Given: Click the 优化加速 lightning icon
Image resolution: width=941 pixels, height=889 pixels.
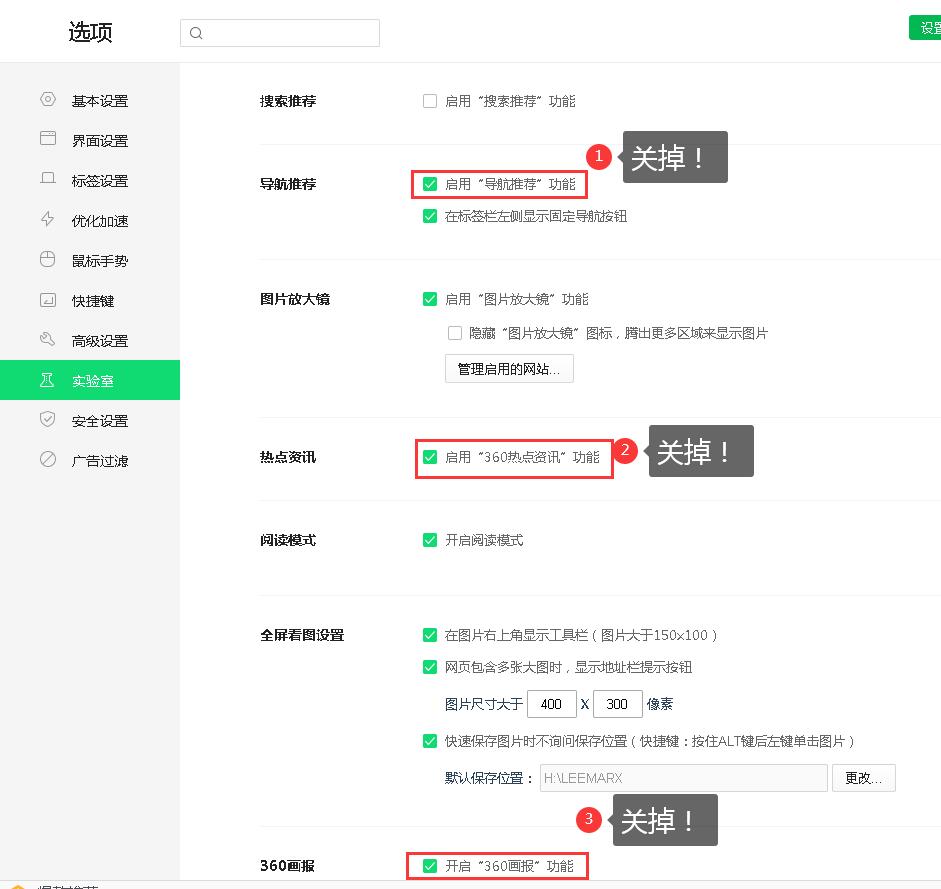Looking at the screenshot, I should 48,218.
